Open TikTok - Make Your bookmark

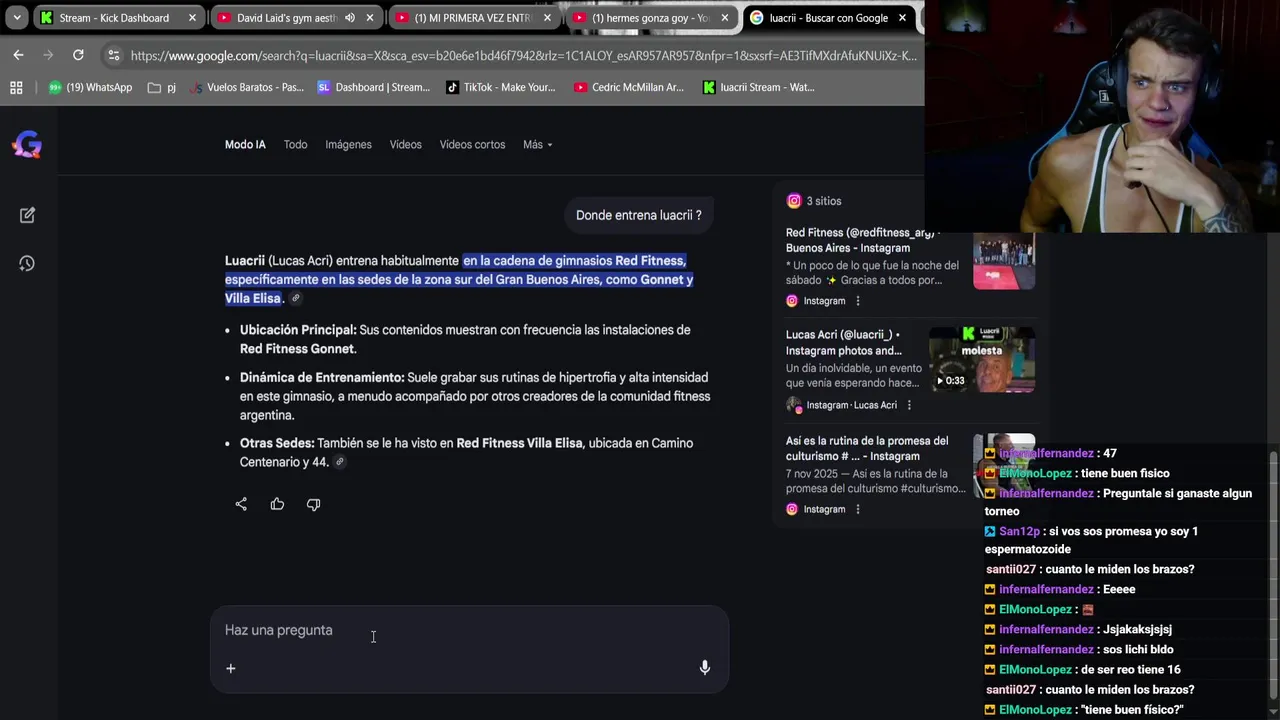click(500, 87)
